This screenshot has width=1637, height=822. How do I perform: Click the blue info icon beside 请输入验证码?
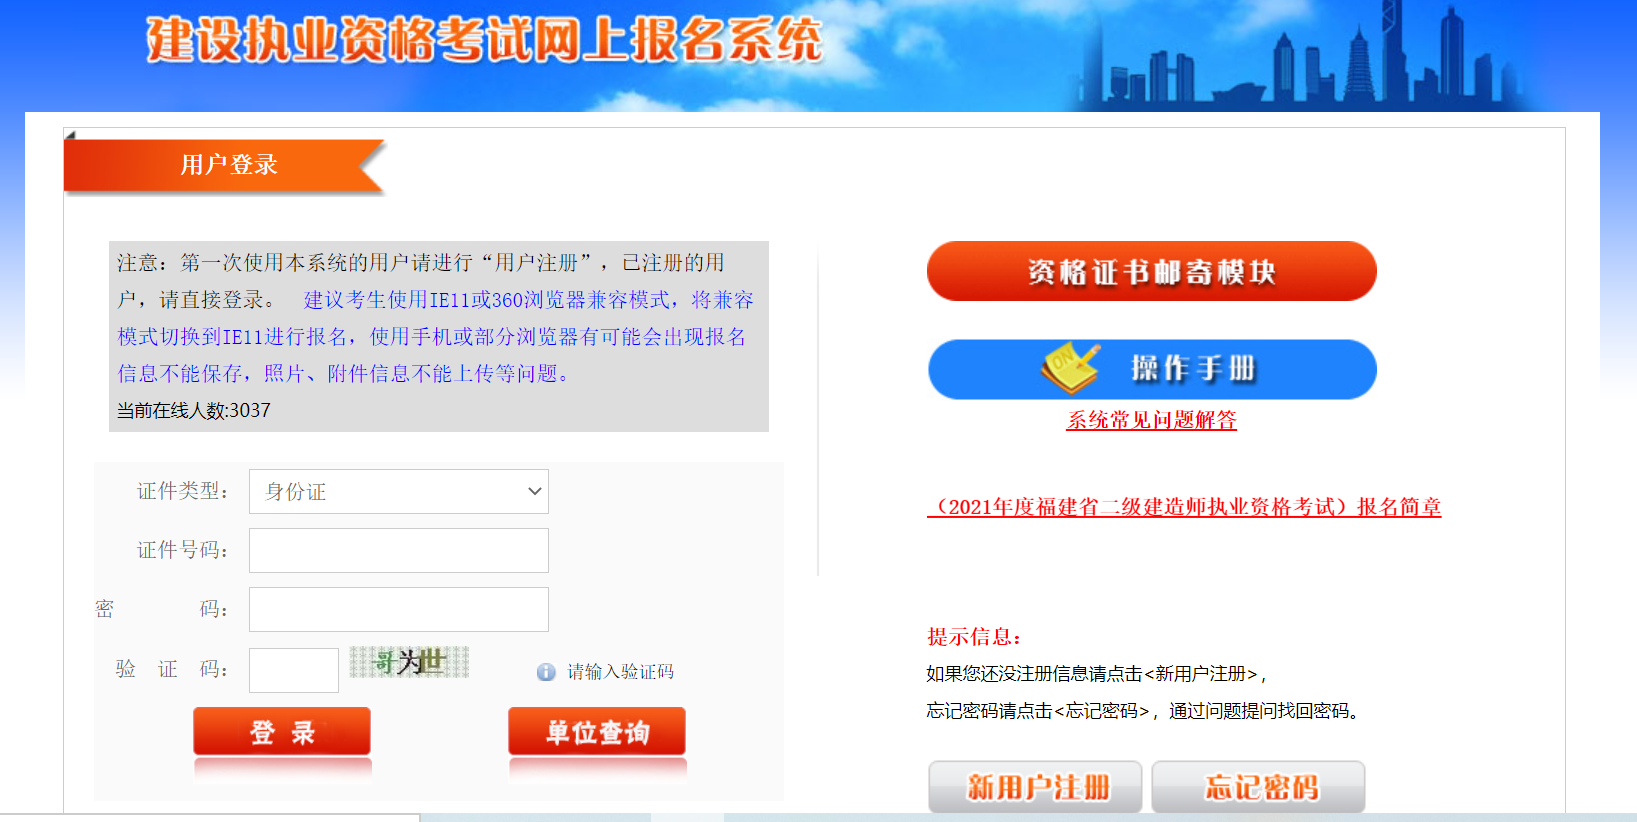546,672
